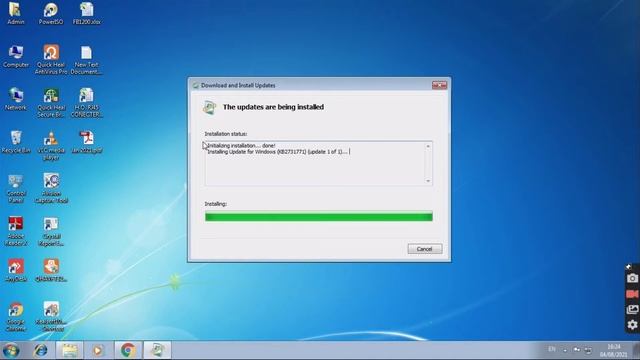This screenshot has width=640, height=360.
Task: Open the Crystal Report desktop shortcut
Action: [51, 231]
